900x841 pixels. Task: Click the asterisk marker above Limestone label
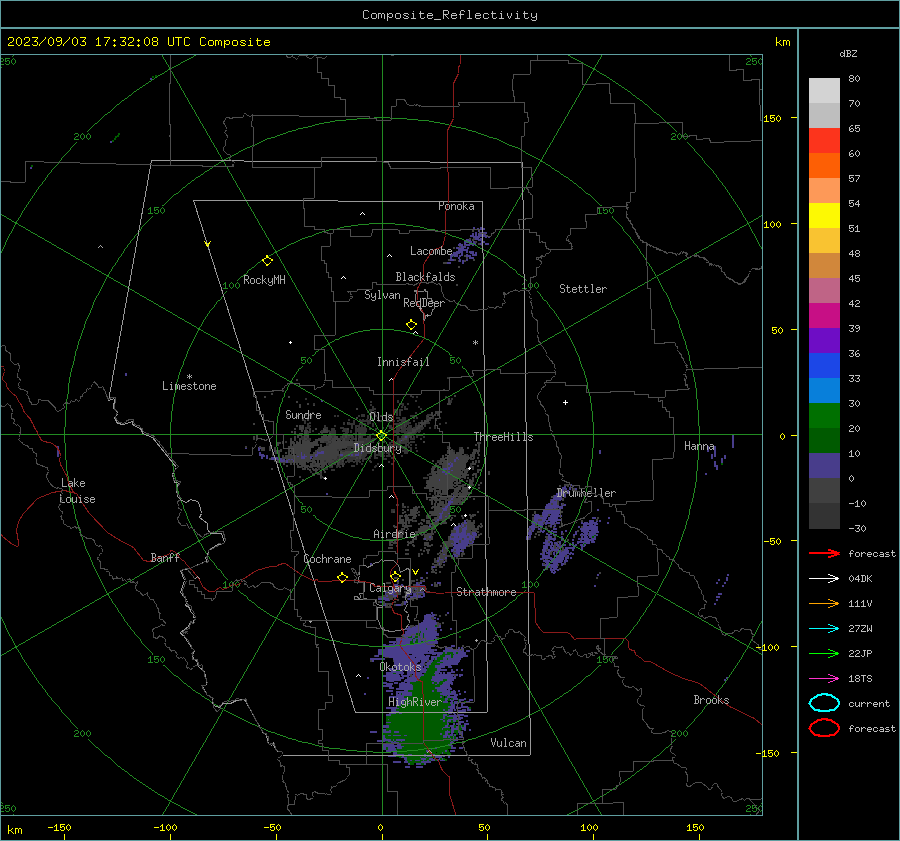point(189,377)
